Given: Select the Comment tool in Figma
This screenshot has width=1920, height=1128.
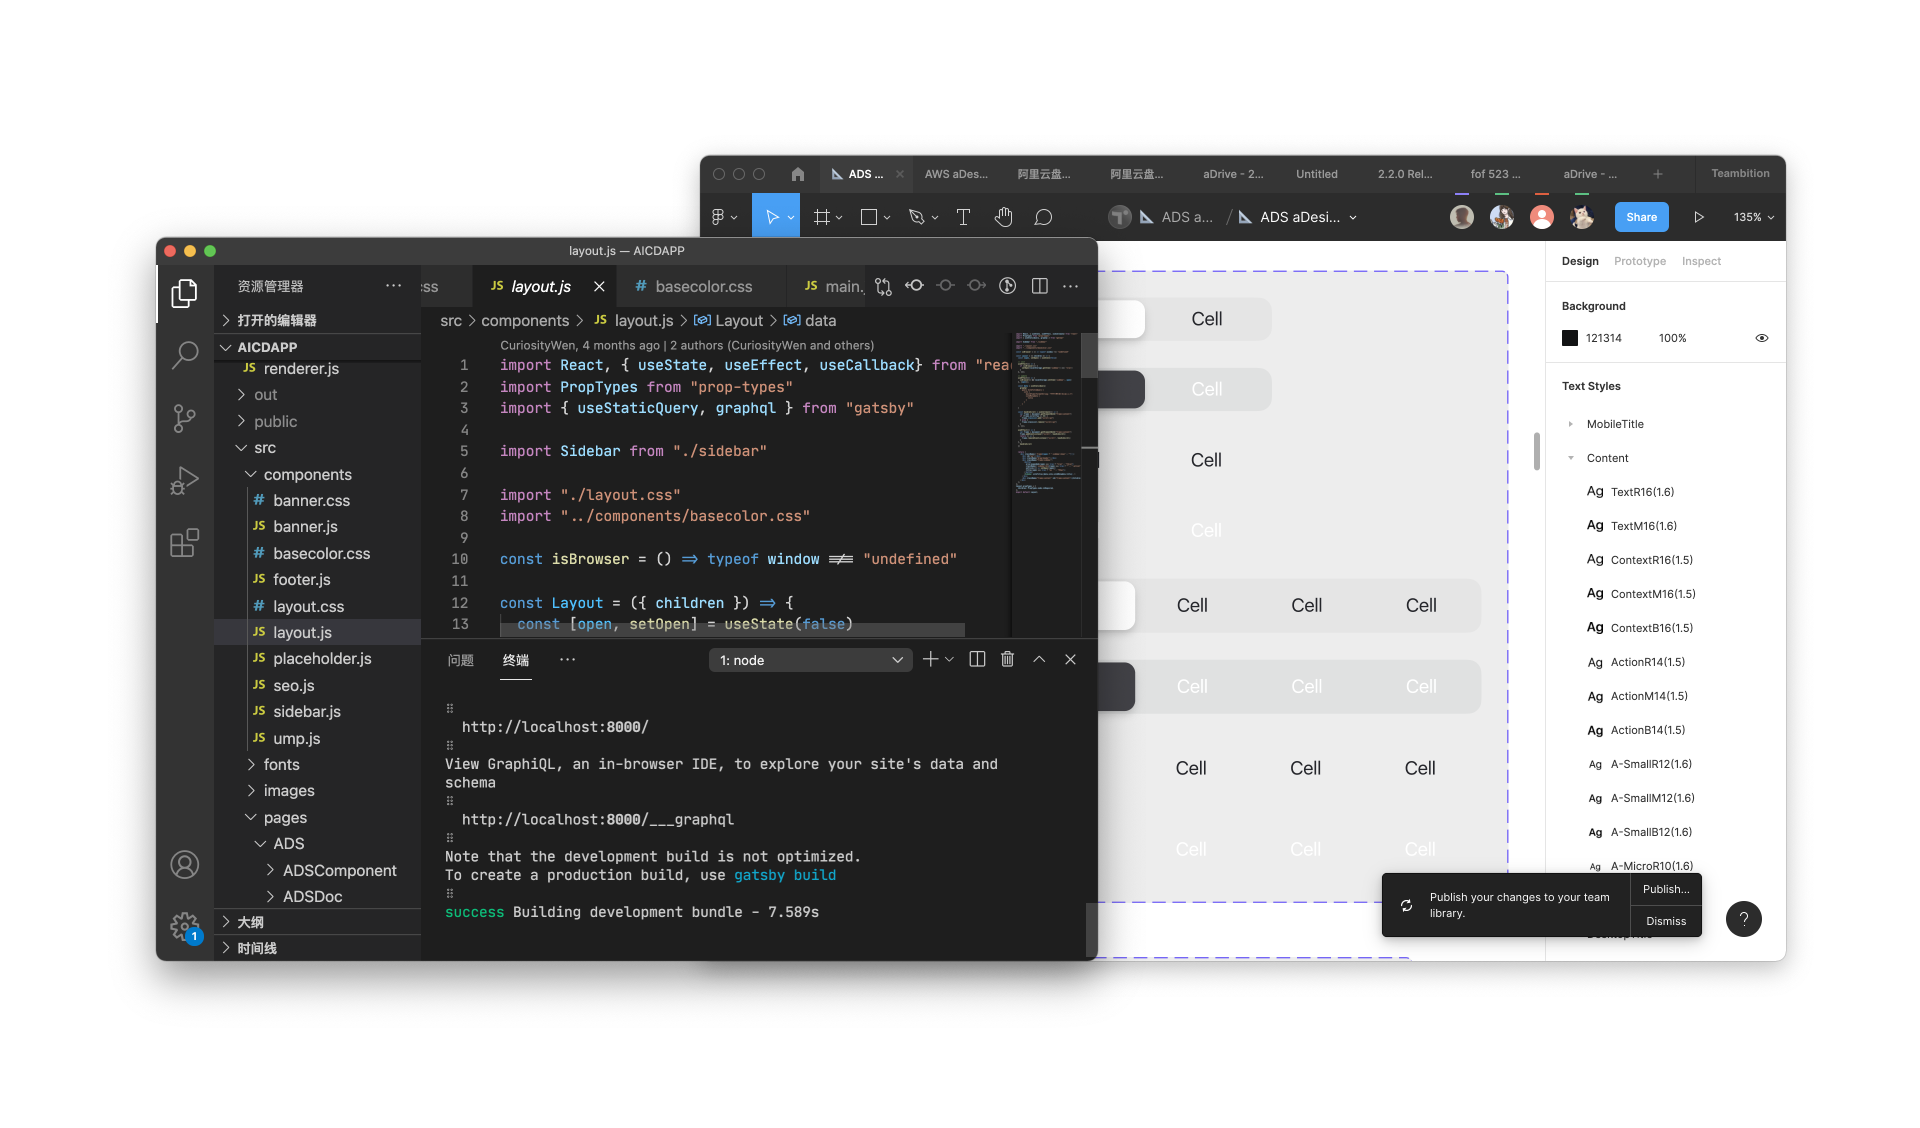Looking at the screenshot, I should [x=1043, y=217].
